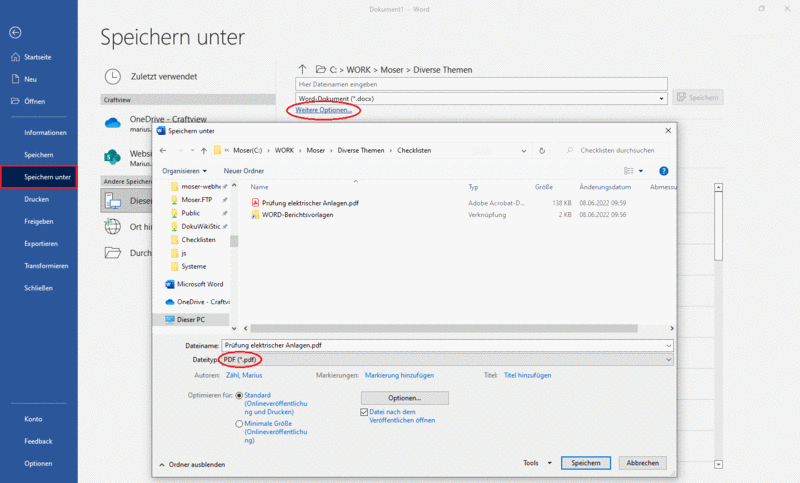Select the Standard optimization radio button
This screenshot has height=483, width=800.
(239, 396)
